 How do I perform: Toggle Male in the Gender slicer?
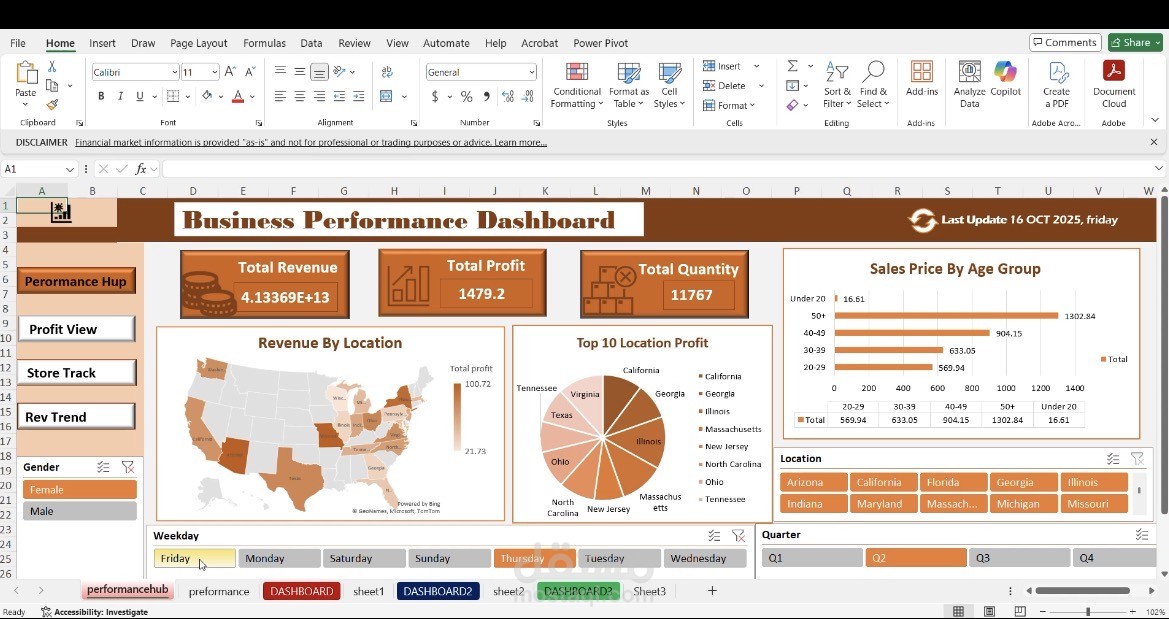tap(79, 510)
